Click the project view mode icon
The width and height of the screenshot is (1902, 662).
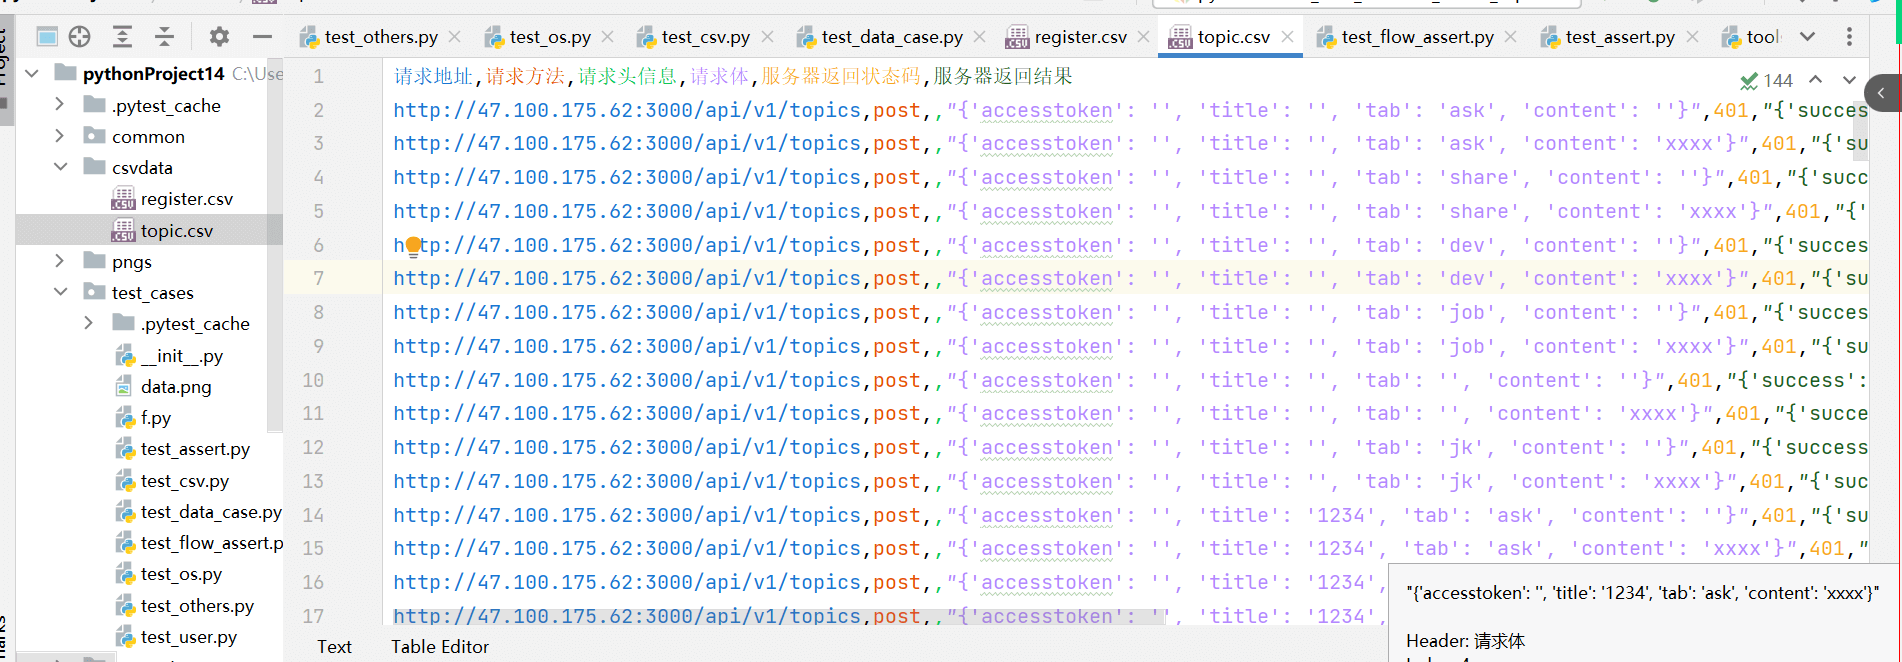click(47, 37)
